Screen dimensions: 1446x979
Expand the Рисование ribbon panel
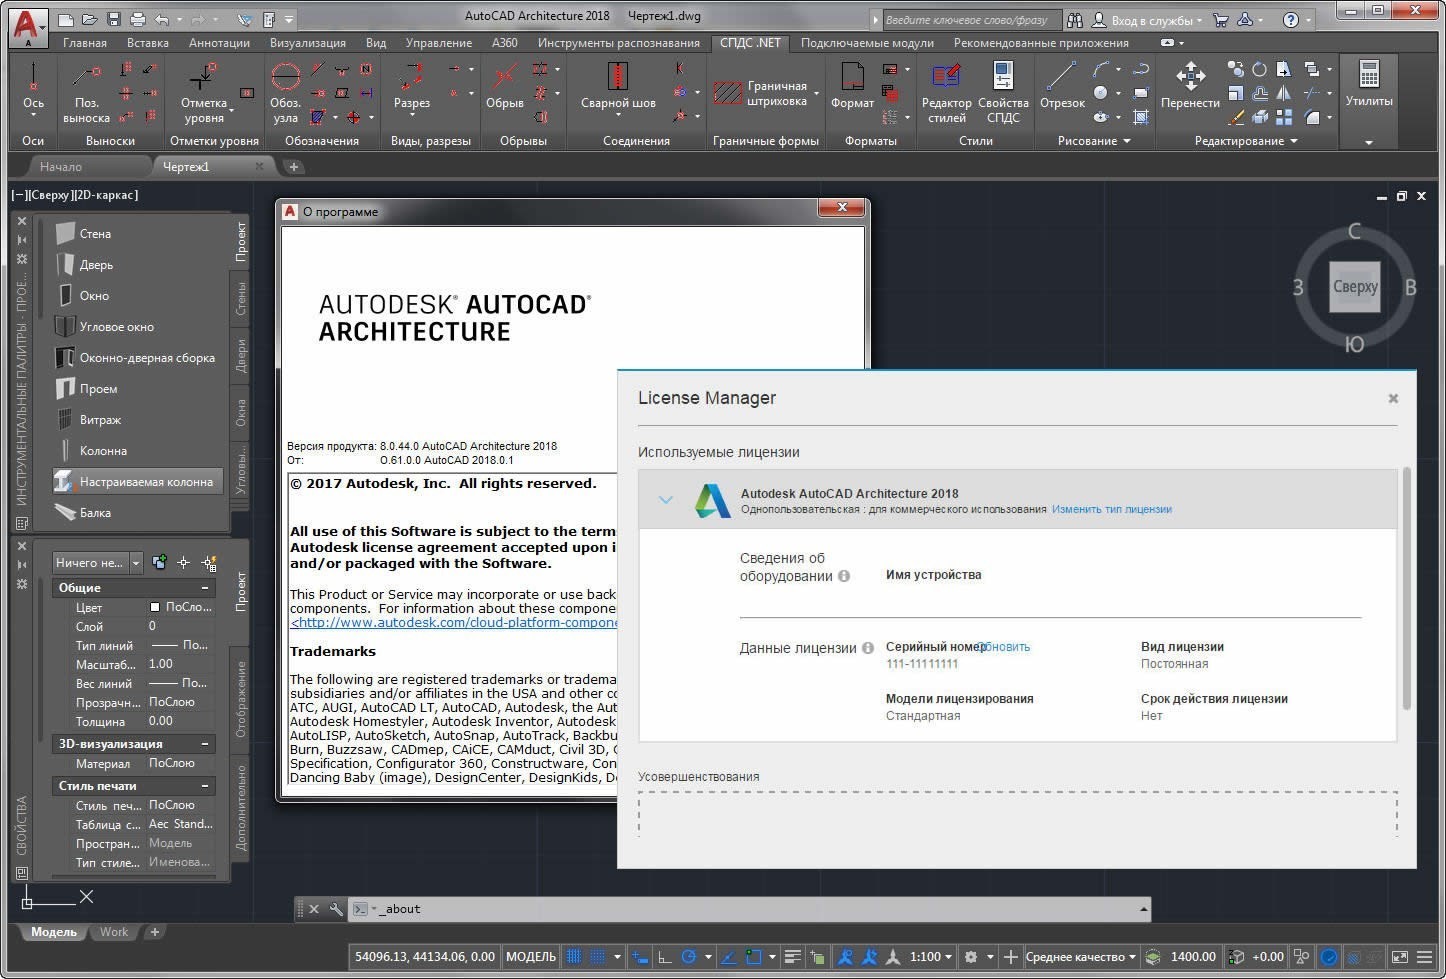coord(1093,141)
